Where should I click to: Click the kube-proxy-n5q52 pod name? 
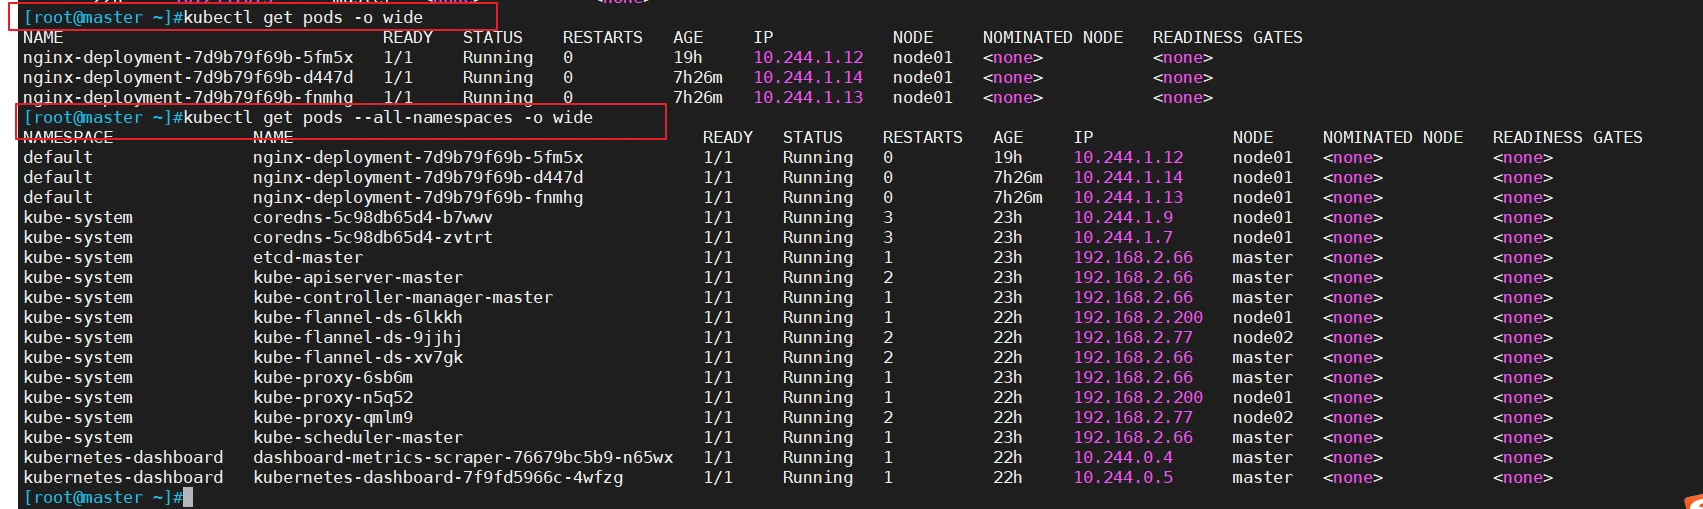[333, 397]
